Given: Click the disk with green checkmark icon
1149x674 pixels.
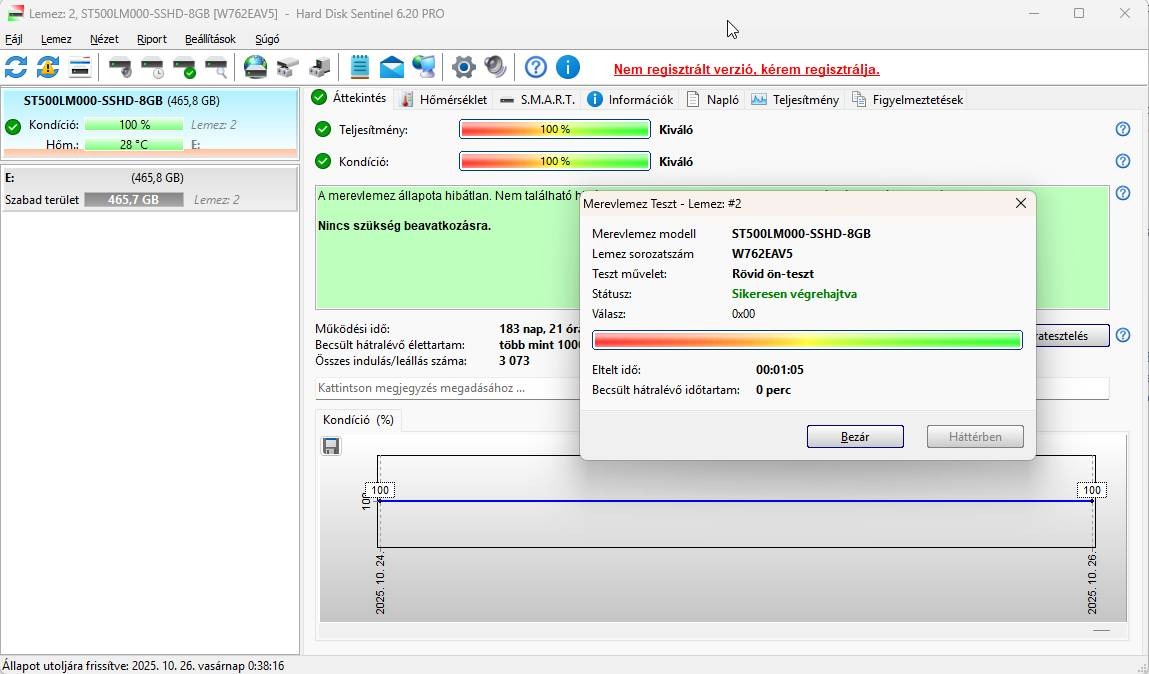Looking at the screenshot, I should (185, 67).
